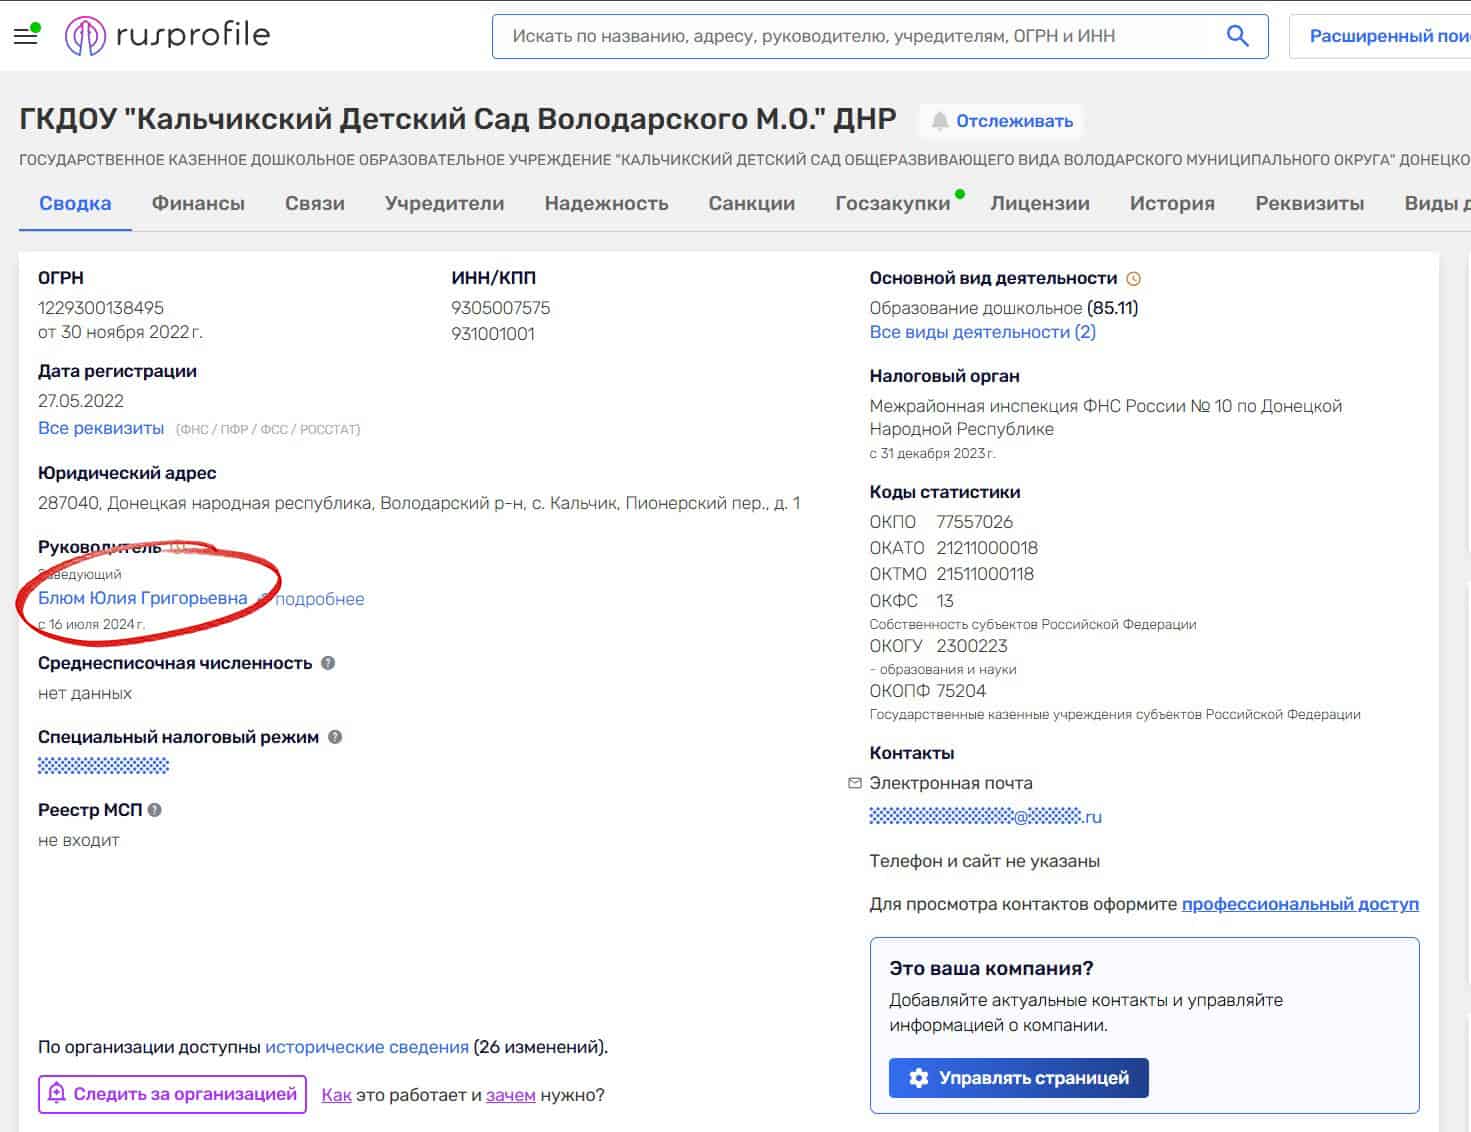Open the История tab
Viewport: 1471px width, 1132px height.
1172,203
